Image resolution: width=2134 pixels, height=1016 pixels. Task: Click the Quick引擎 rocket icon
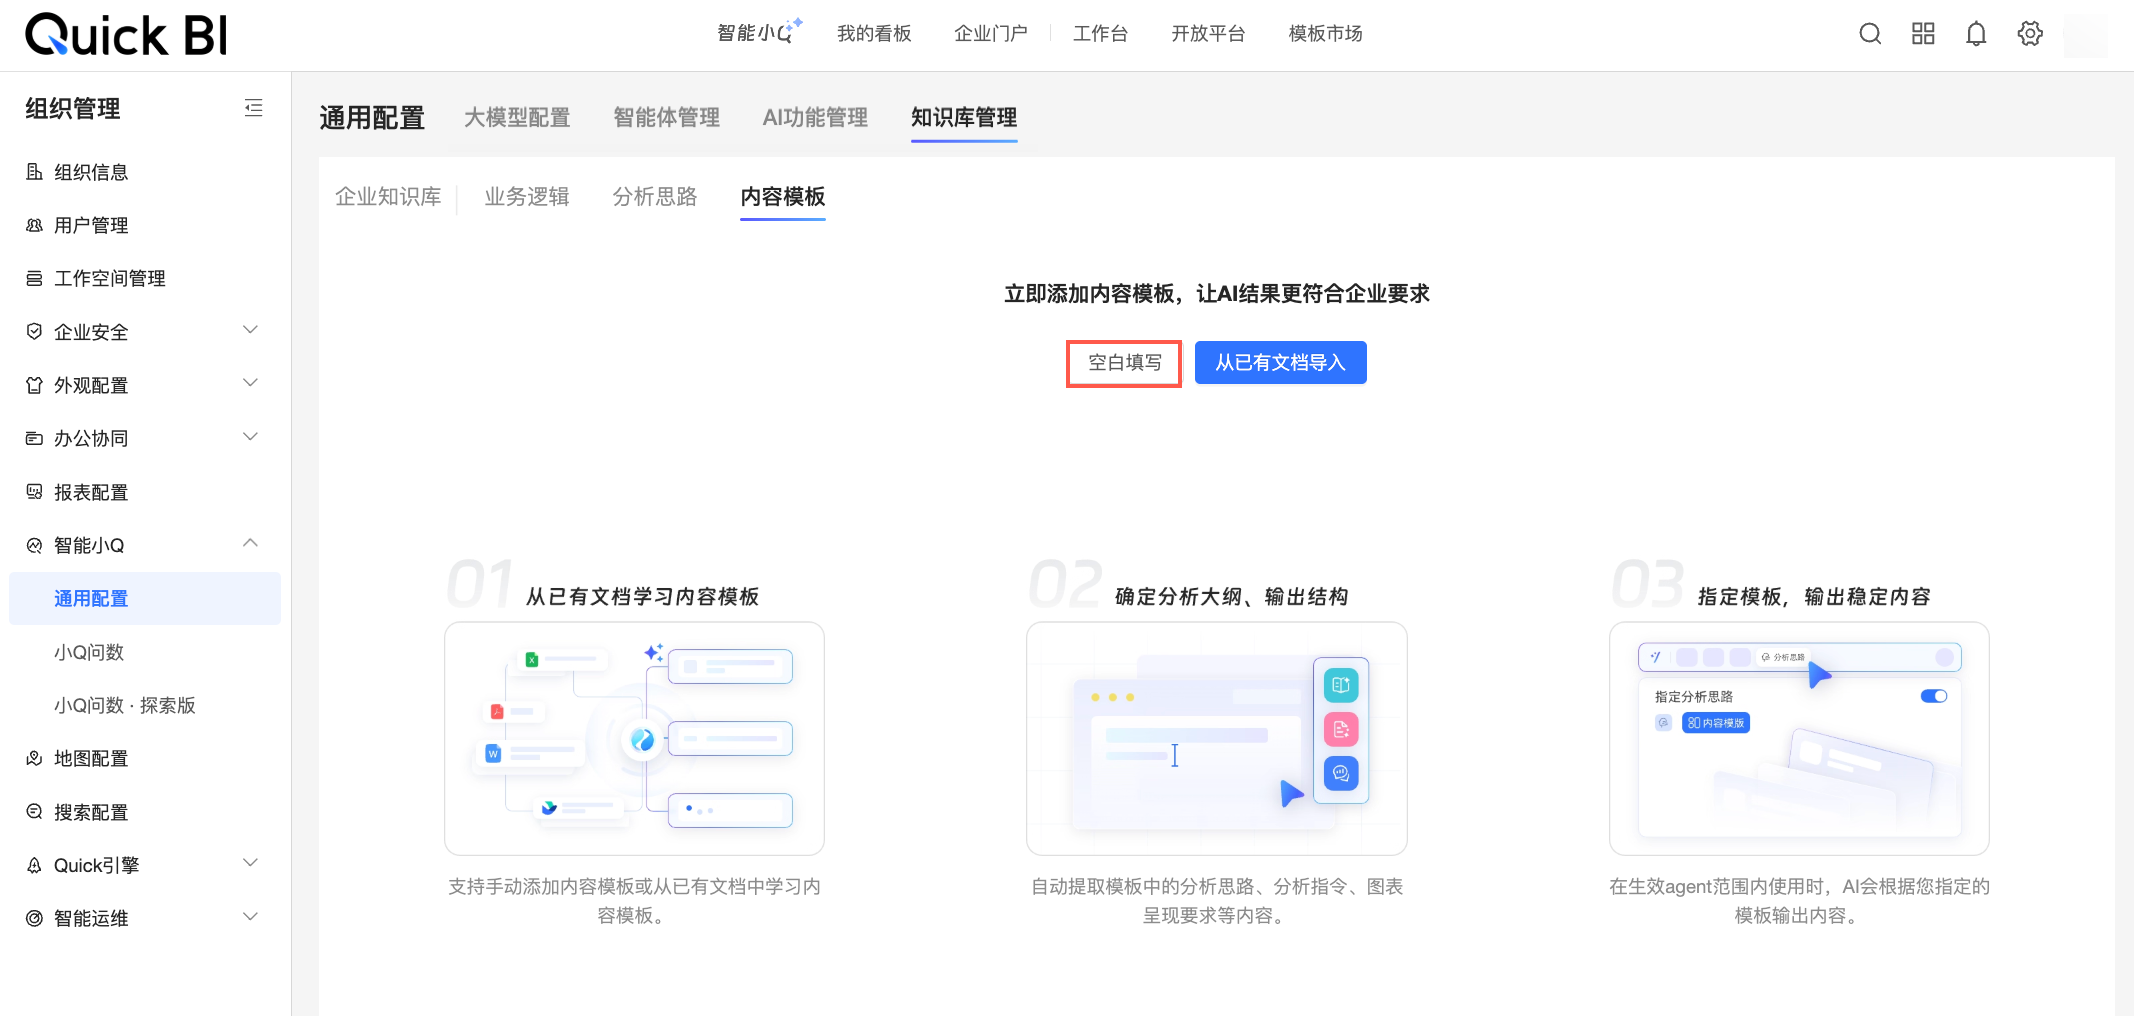point(34,865)
